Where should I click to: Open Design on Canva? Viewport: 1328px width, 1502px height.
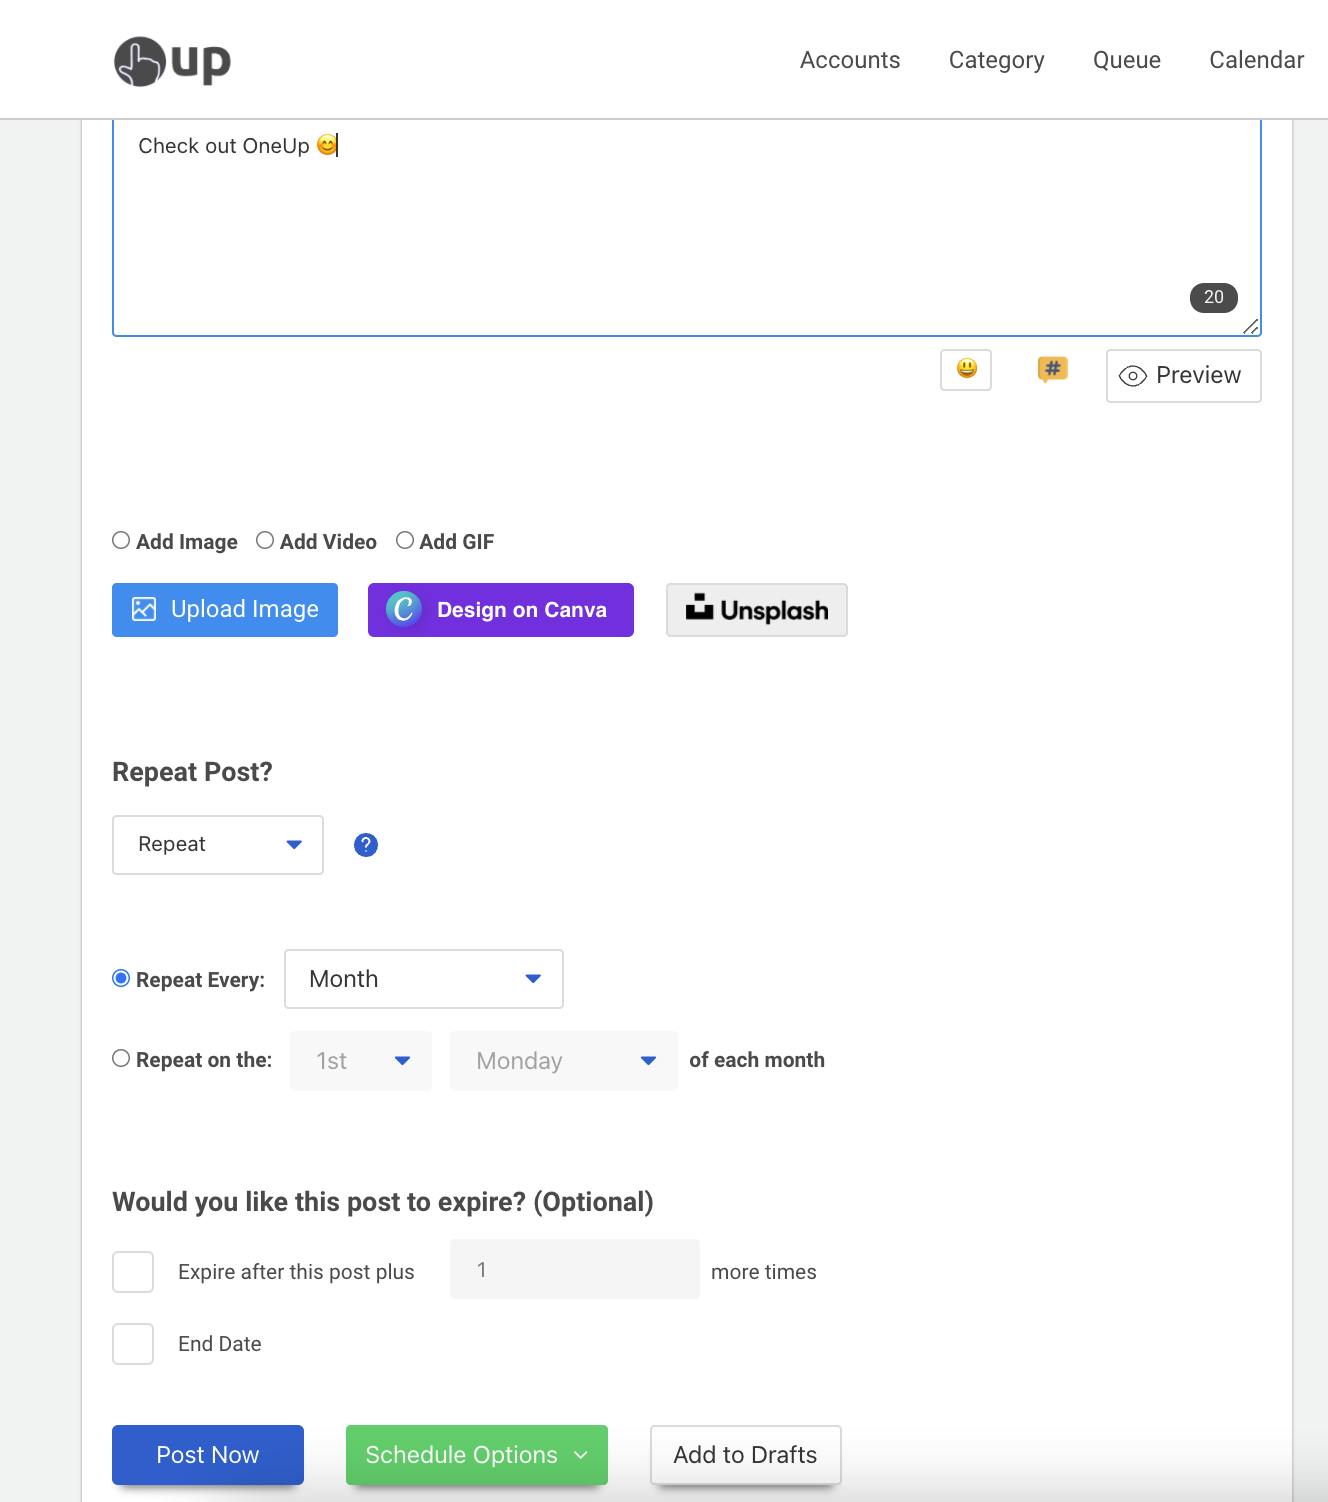click(500, 609)
